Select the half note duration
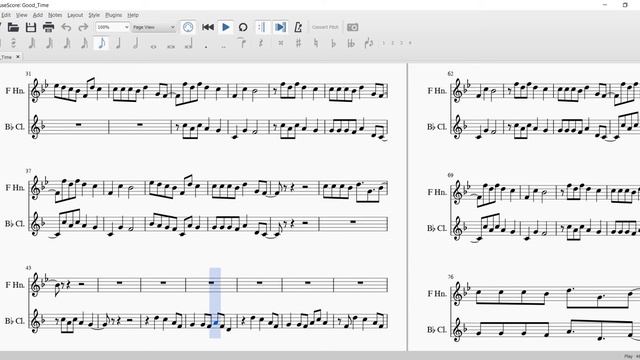Image resolution: width=640 pixels, height=360 pixels. 136,43
